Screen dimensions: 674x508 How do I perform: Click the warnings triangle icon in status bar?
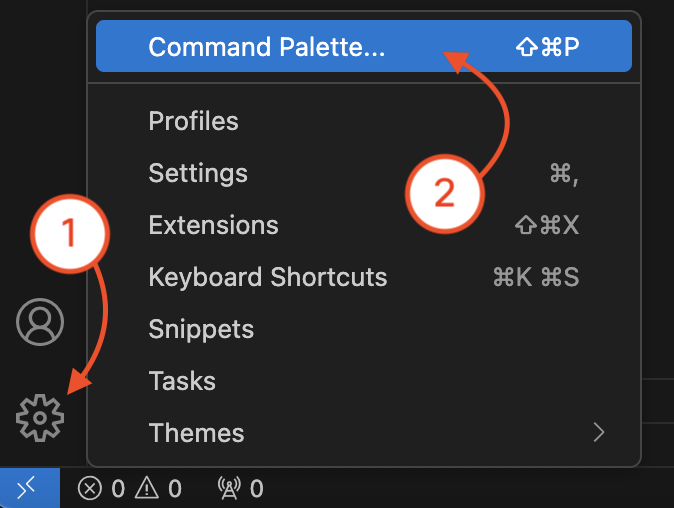coord(147,489)
